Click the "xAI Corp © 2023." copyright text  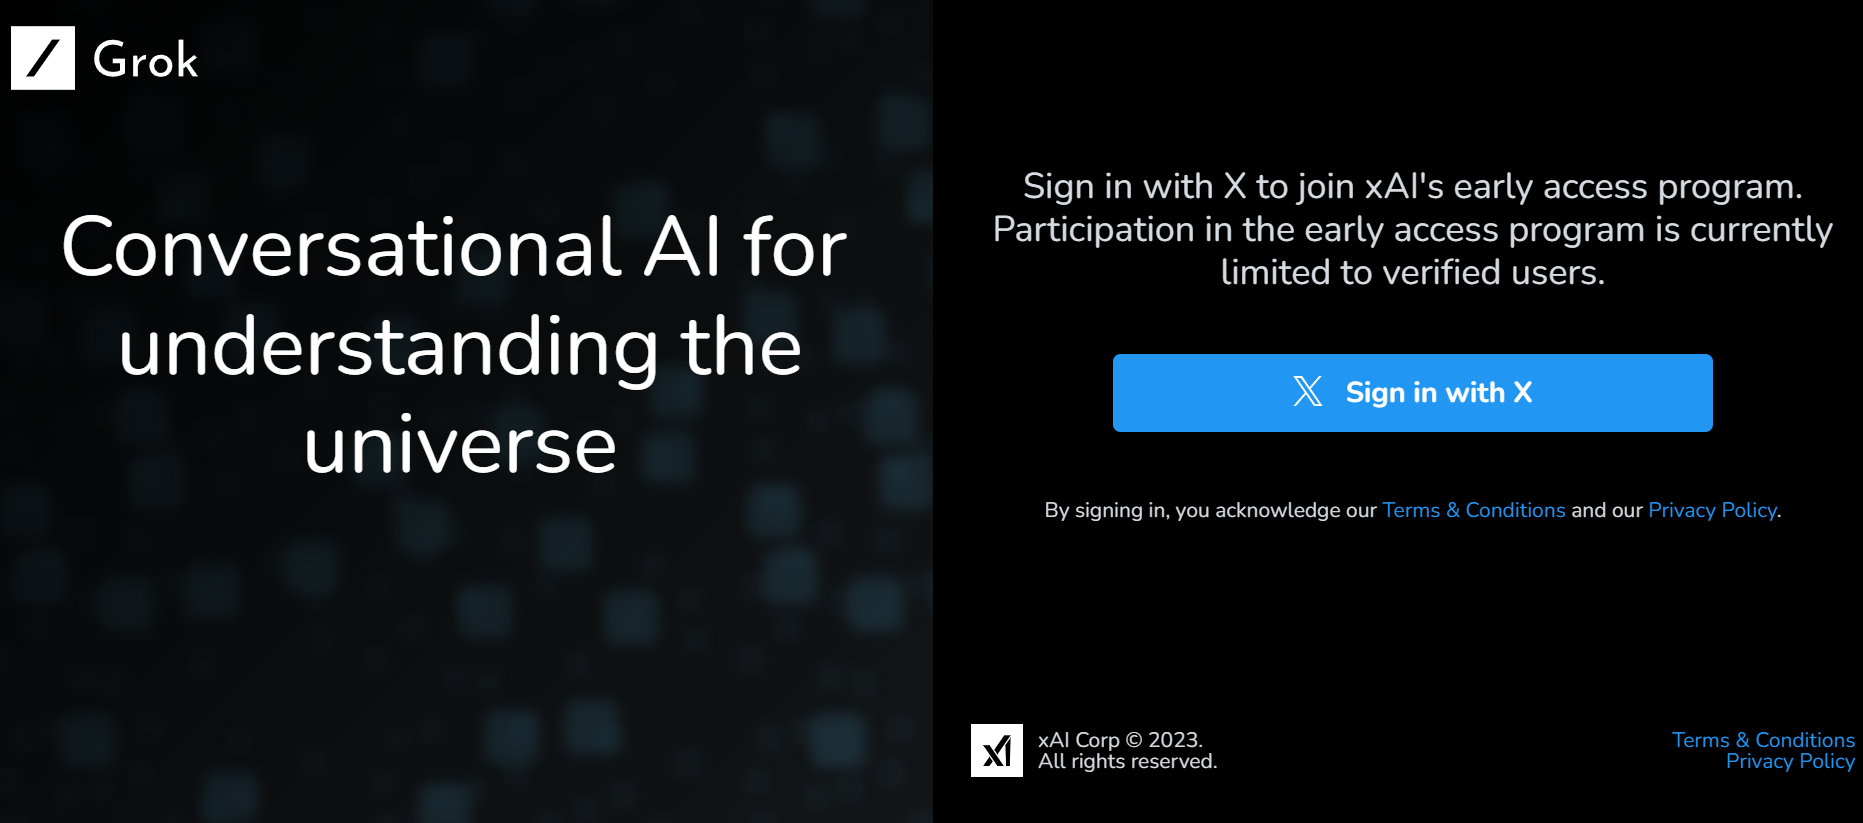click(1120, 740)
